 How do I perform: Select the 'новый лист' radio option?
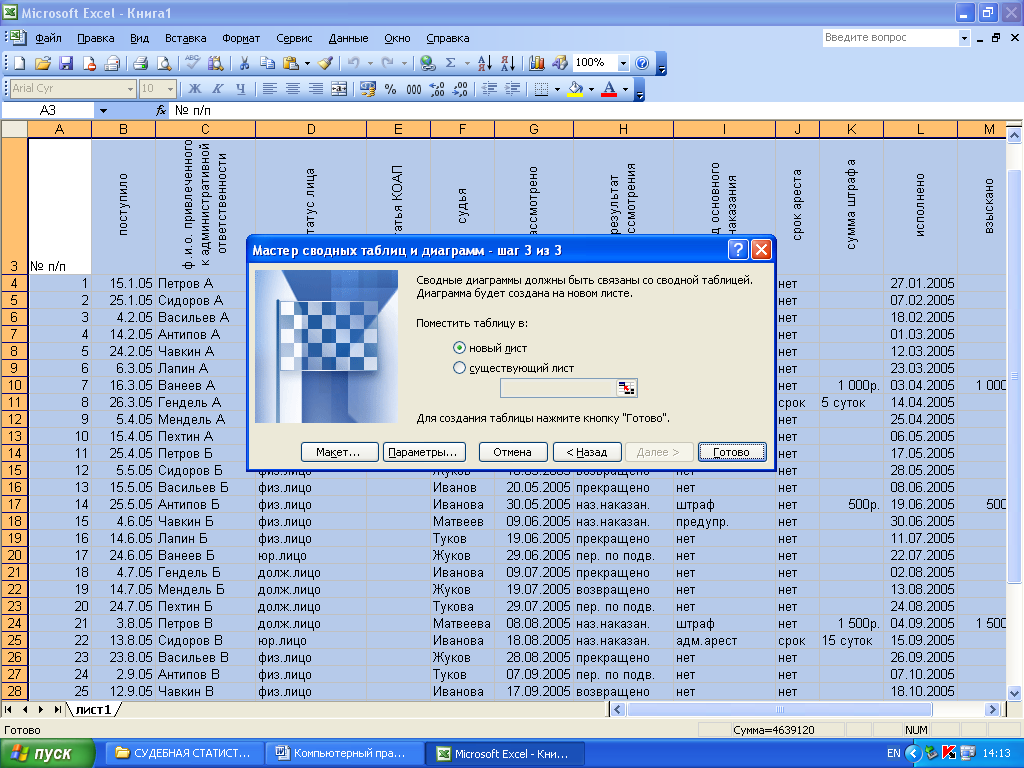[x=459, y=348]
